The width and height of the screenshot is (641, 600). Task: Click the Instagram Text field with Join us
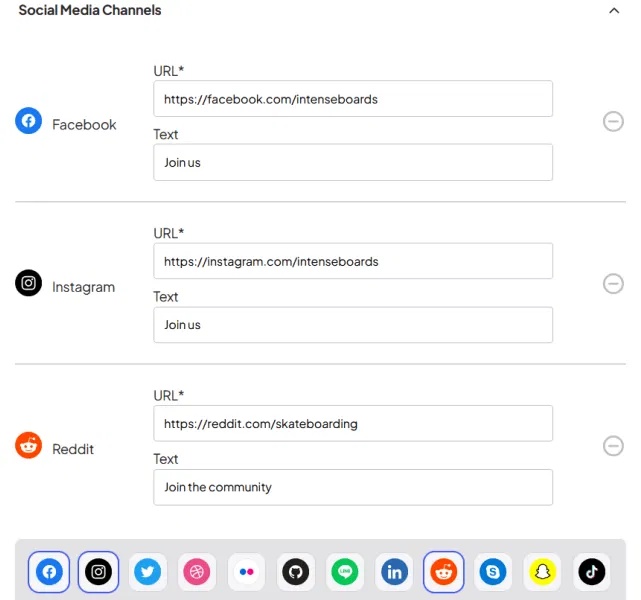point(352,325)
